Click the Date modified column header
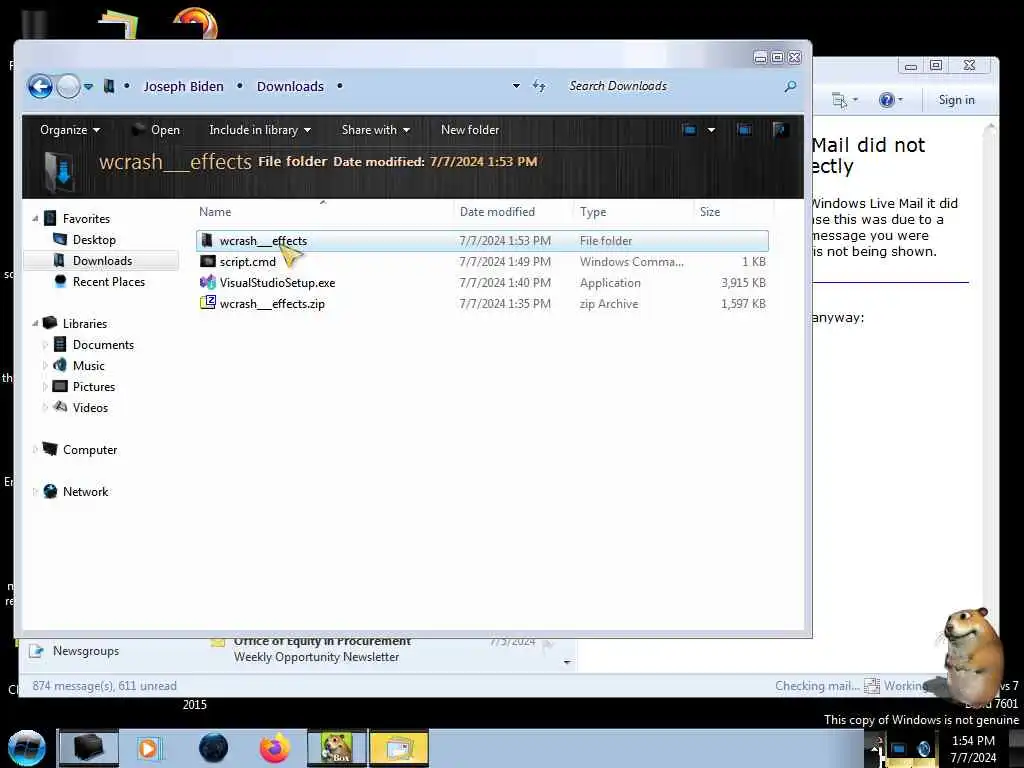The image size is (1024, 768). (x=497, y=212)
